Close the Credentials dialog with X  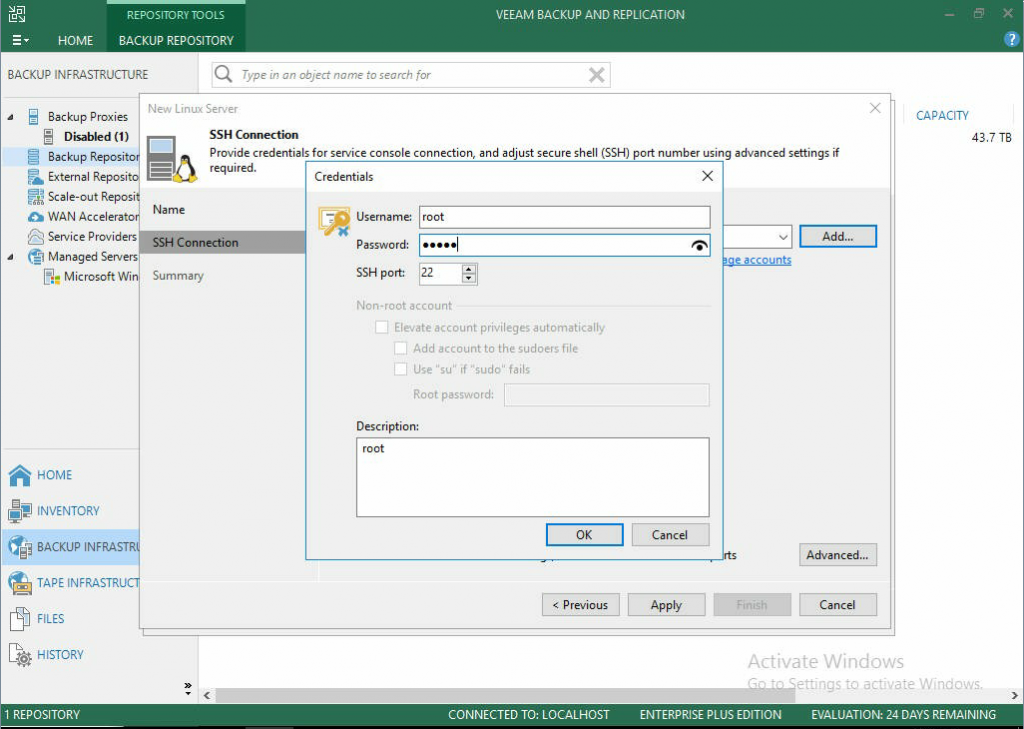coord(707,176)
